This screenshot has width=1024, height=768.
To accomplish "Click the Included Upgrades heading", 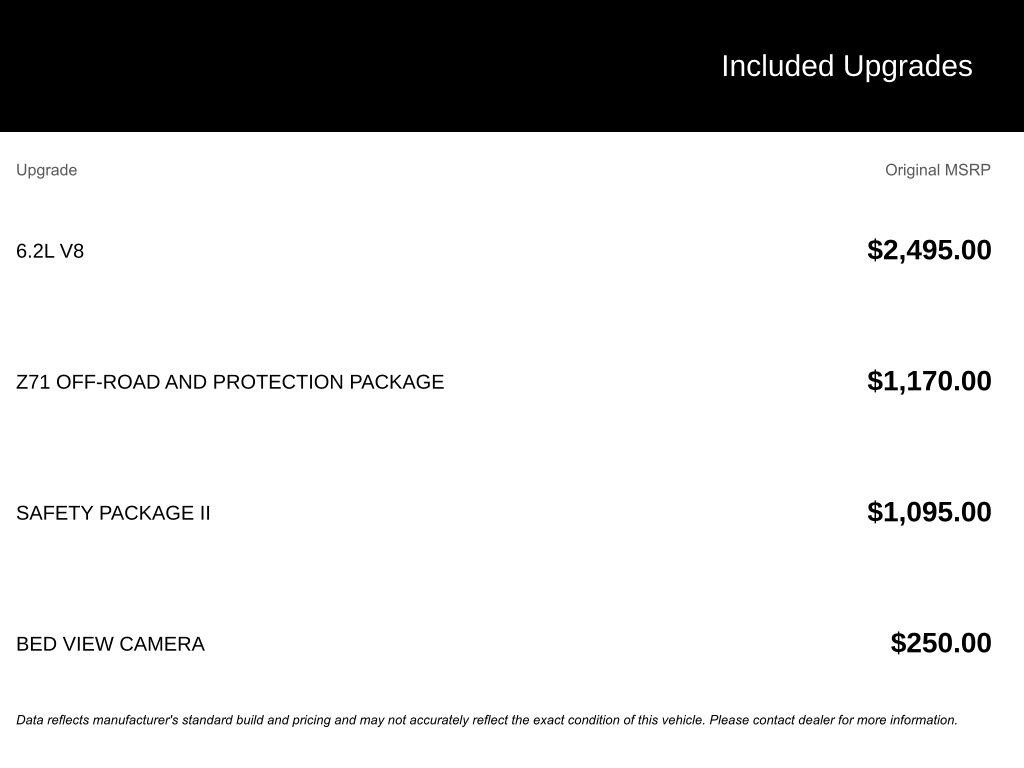I will (x=846, y=66).
